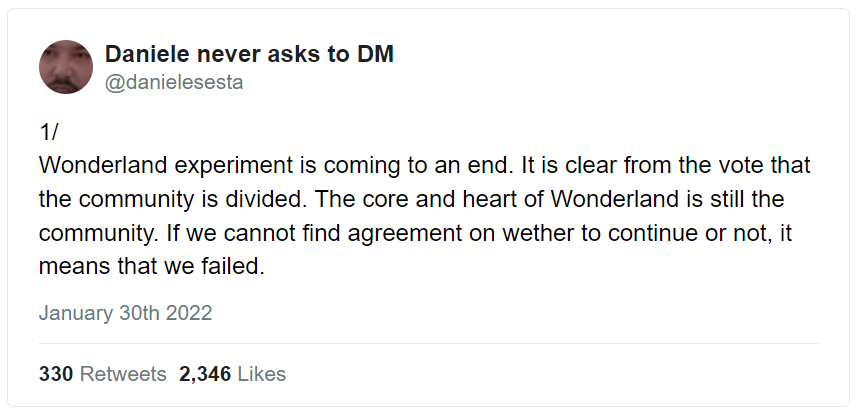Click the word "Likes" label
This screenshot has height=411, width=858.
262,374
